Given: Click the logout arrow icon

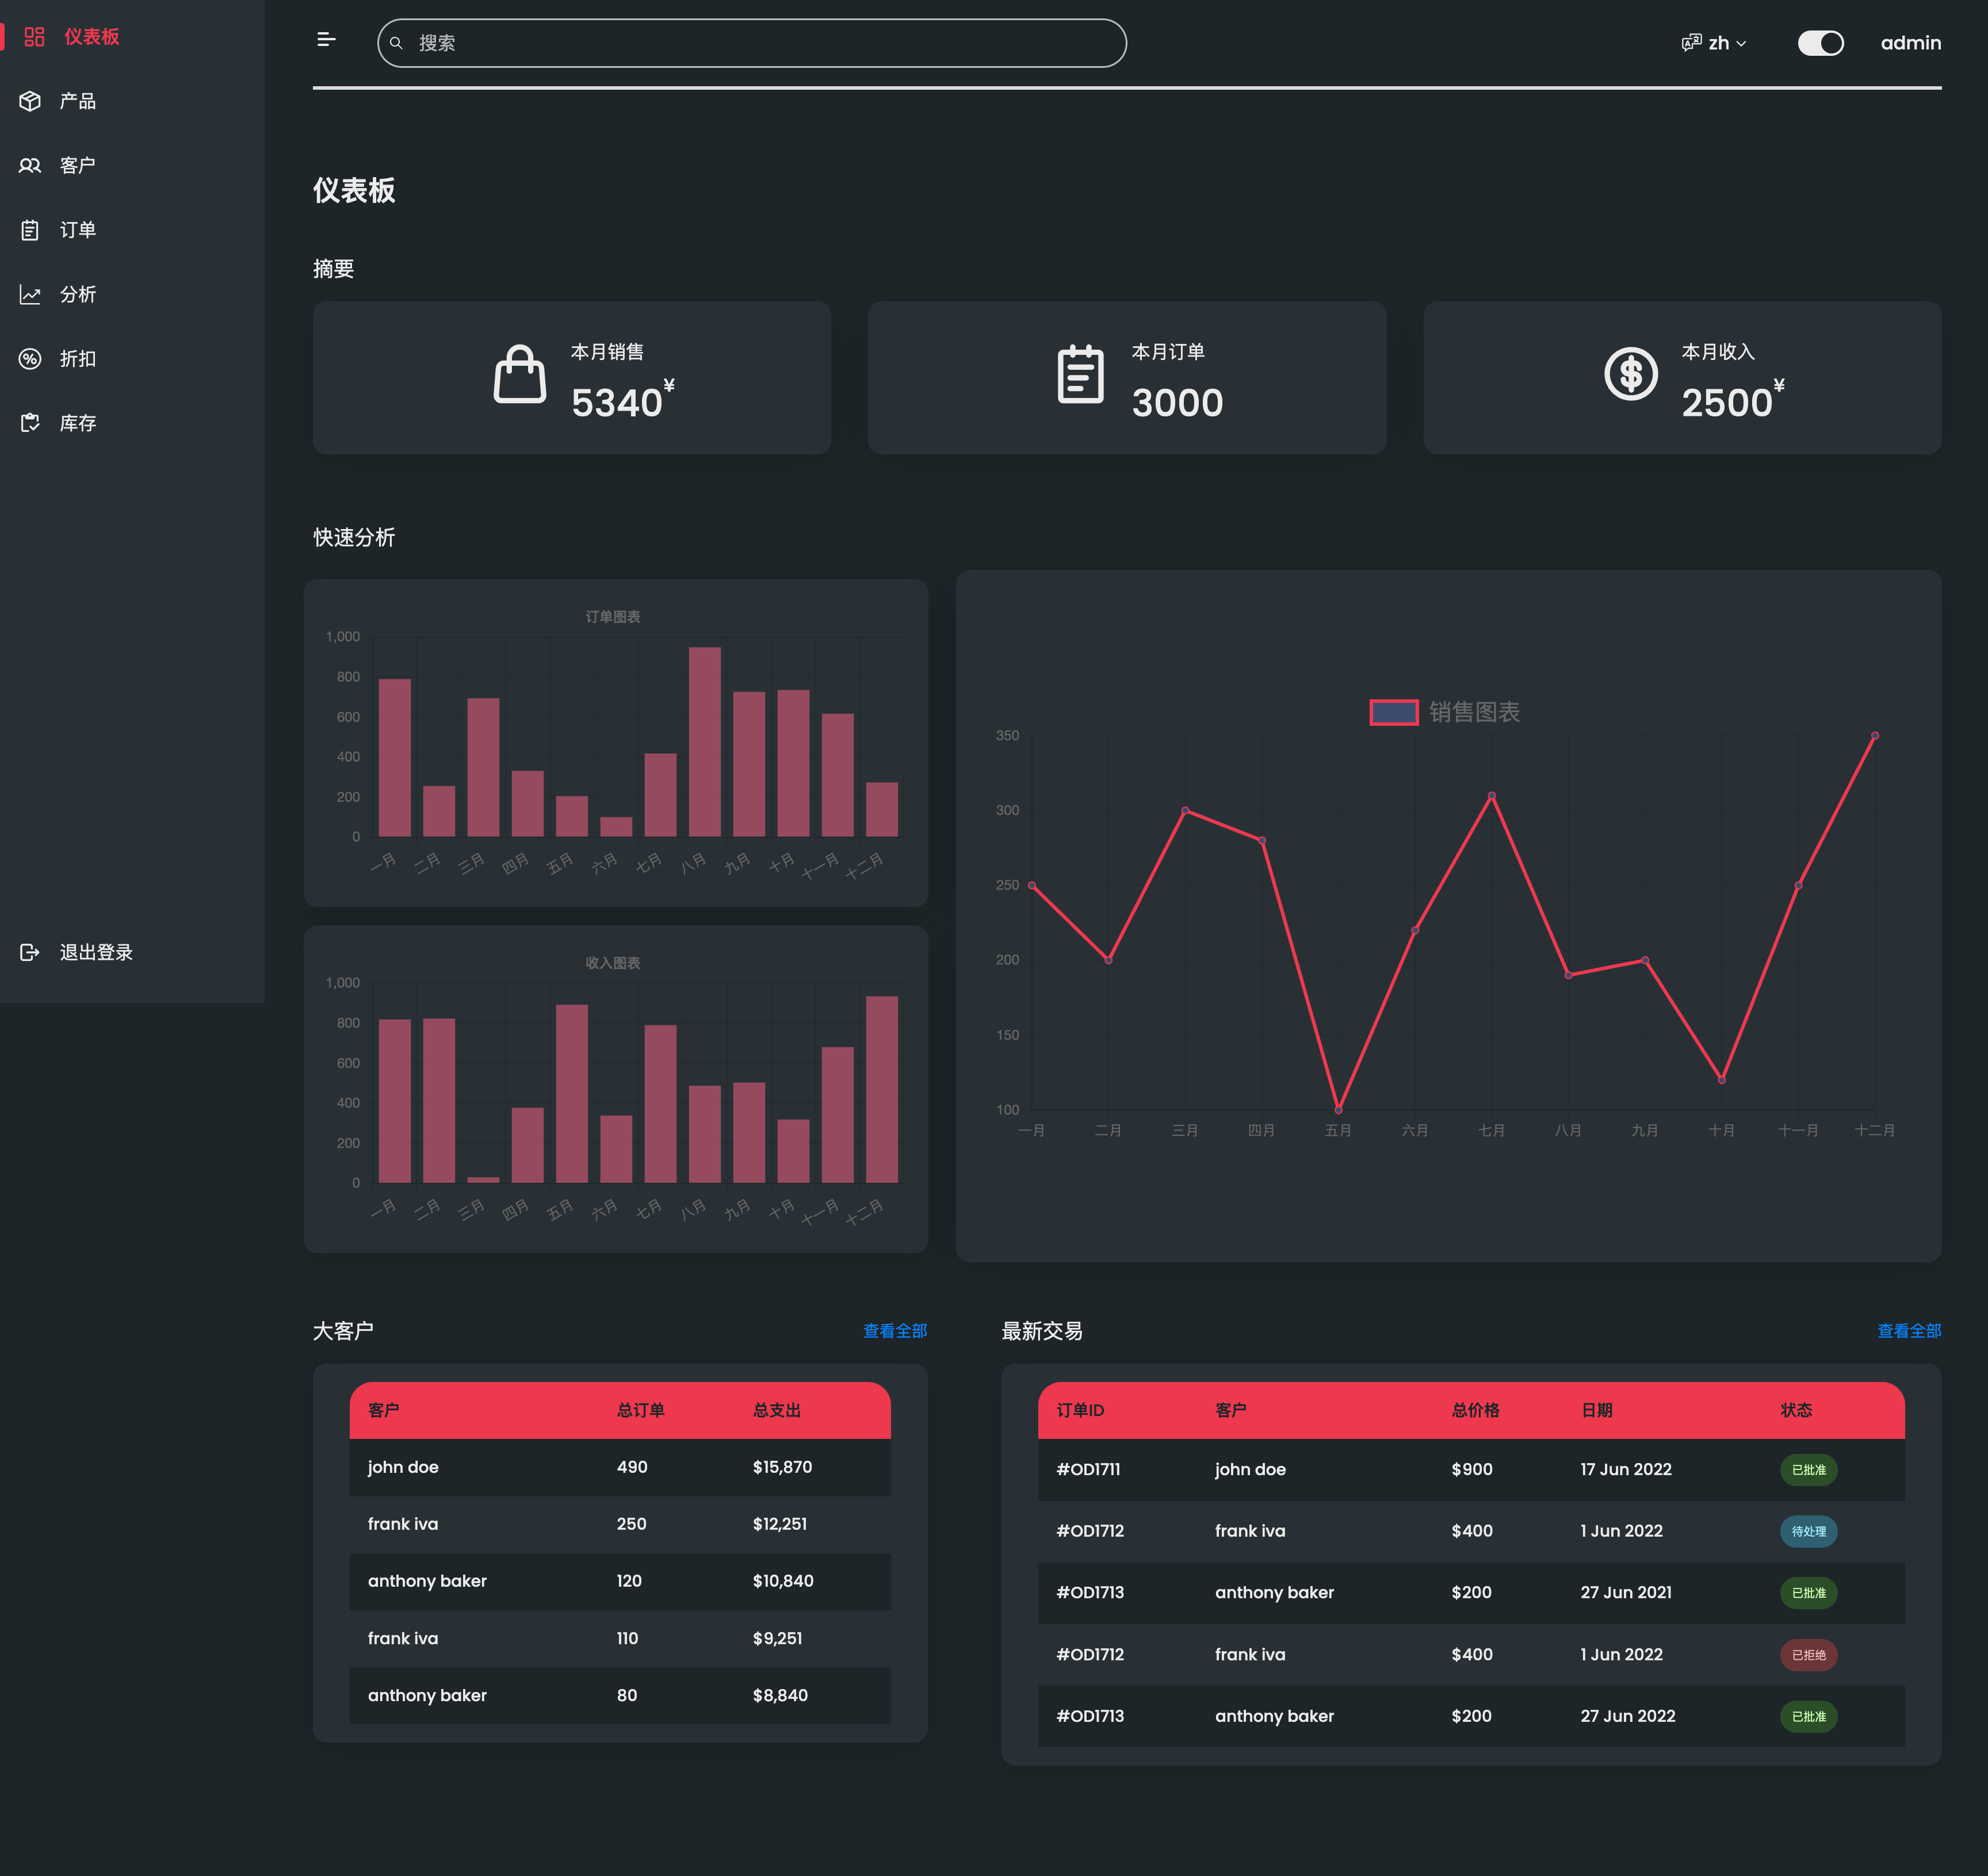Looking at the screenshot, I should [x=30, y=952].
